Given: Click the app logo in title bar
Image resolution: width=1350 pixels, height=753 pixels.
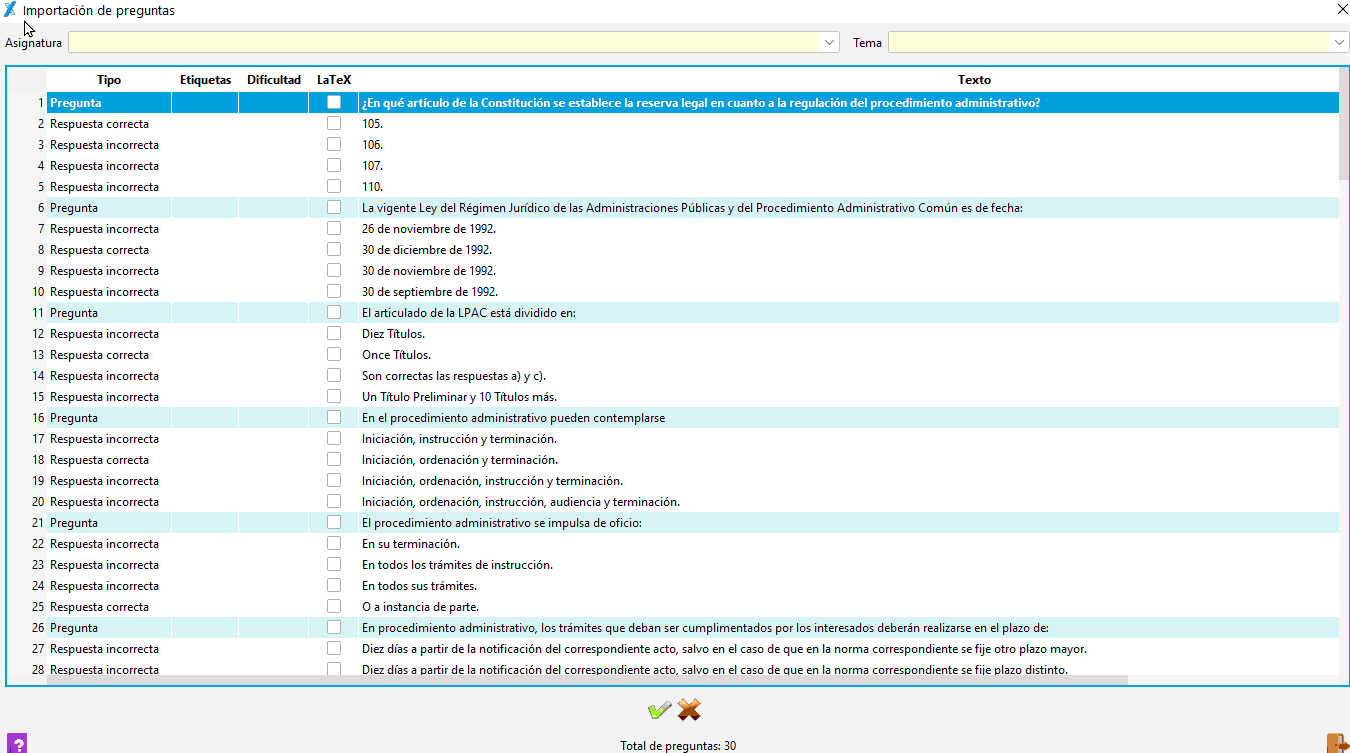Looking at the screenshot, I should [x=10, y=10].
